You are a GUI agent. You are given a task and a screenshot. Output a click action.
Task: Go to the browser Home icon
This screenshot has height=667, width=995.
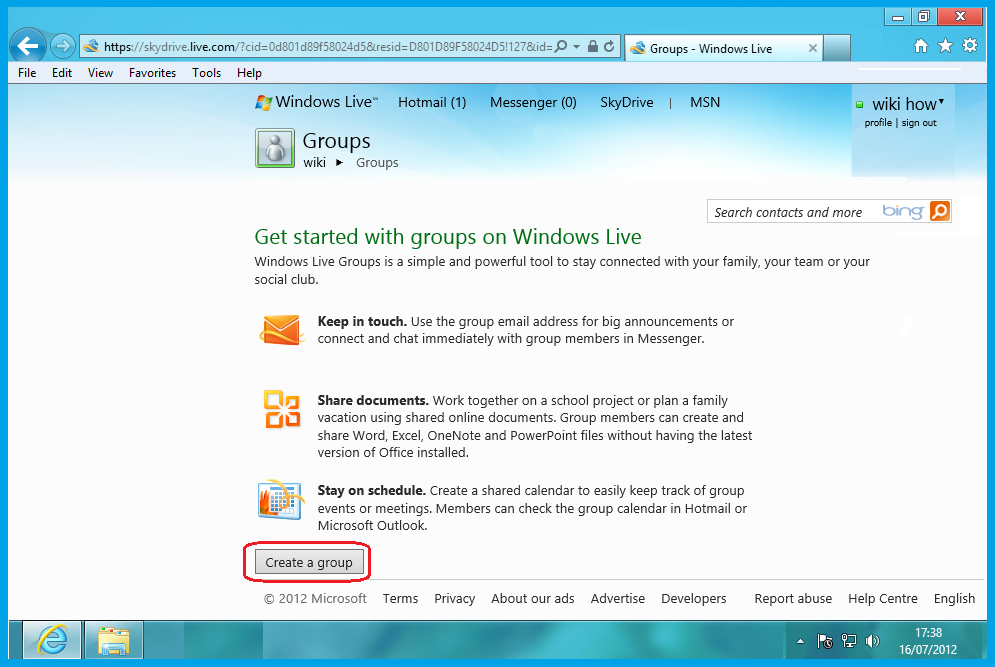[921, 46]
